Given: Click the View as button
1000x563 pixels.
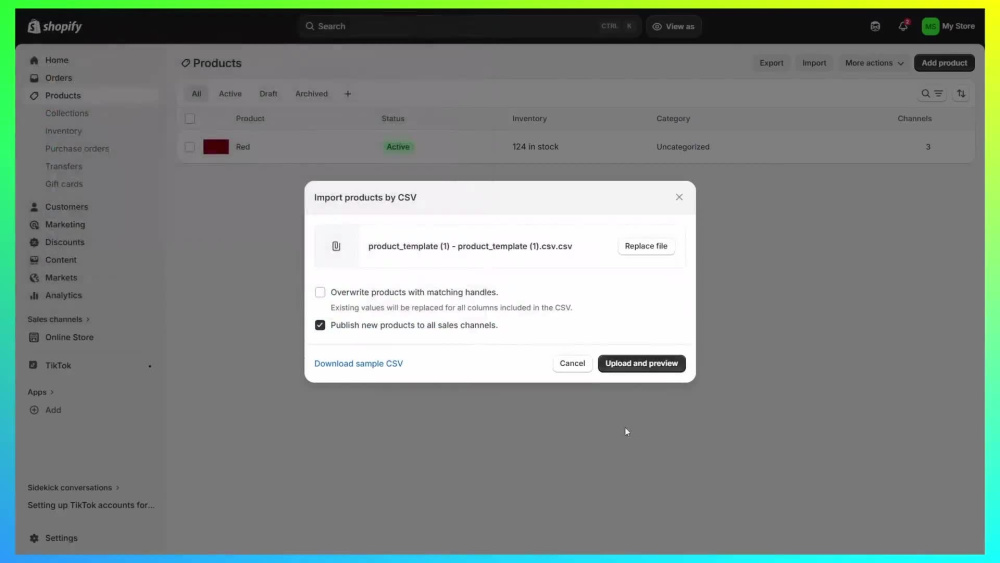Looking at the screenshot, I should pyautogui.click(x=673, y=26).
